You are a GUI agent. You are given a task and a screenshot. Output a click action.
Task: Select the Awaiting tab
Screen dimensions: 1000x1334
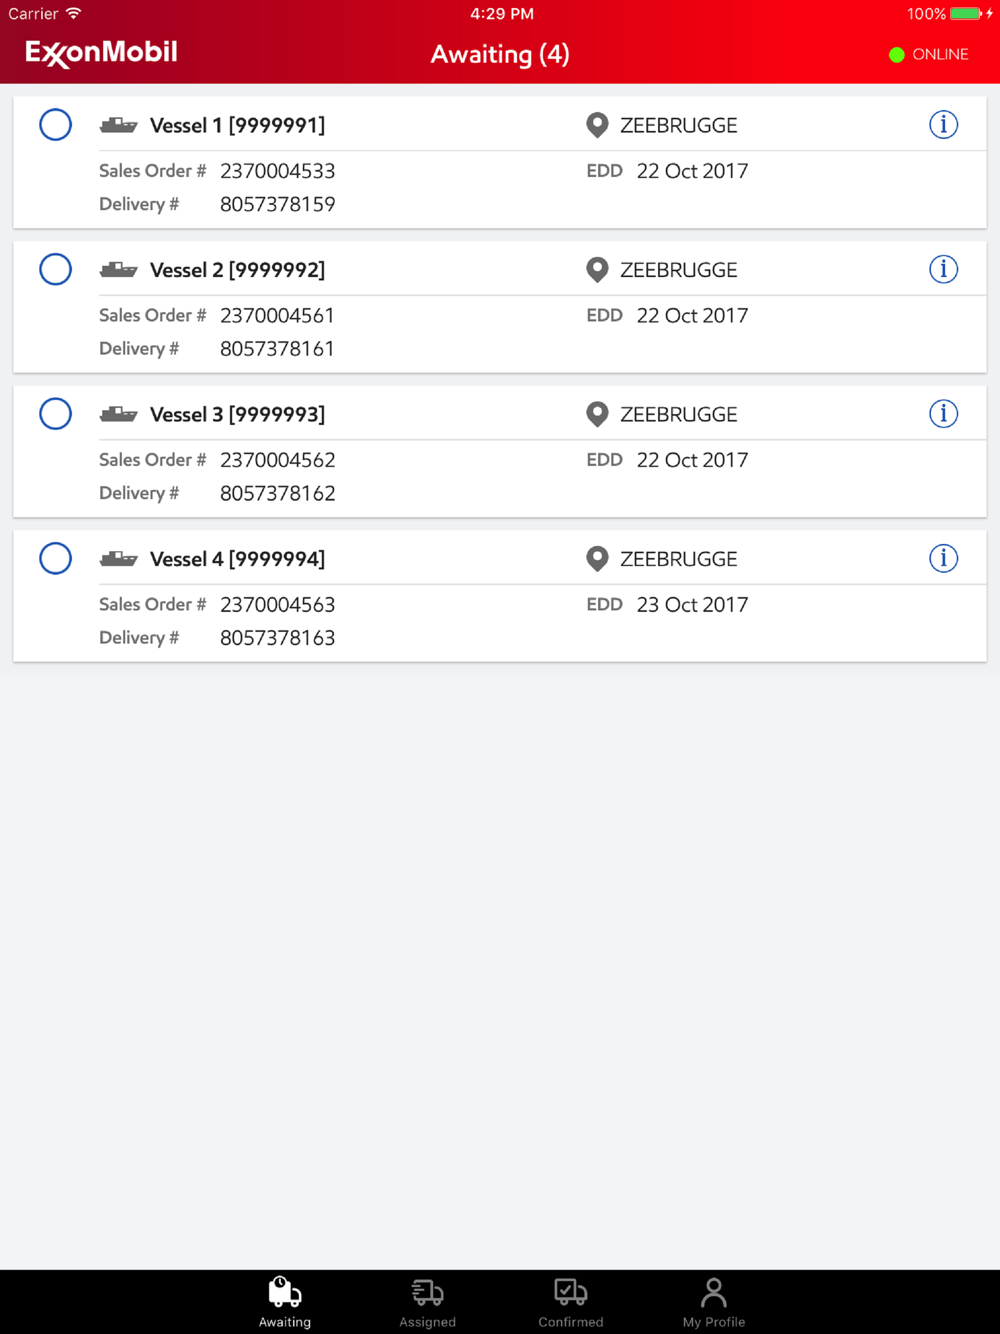285,1302
